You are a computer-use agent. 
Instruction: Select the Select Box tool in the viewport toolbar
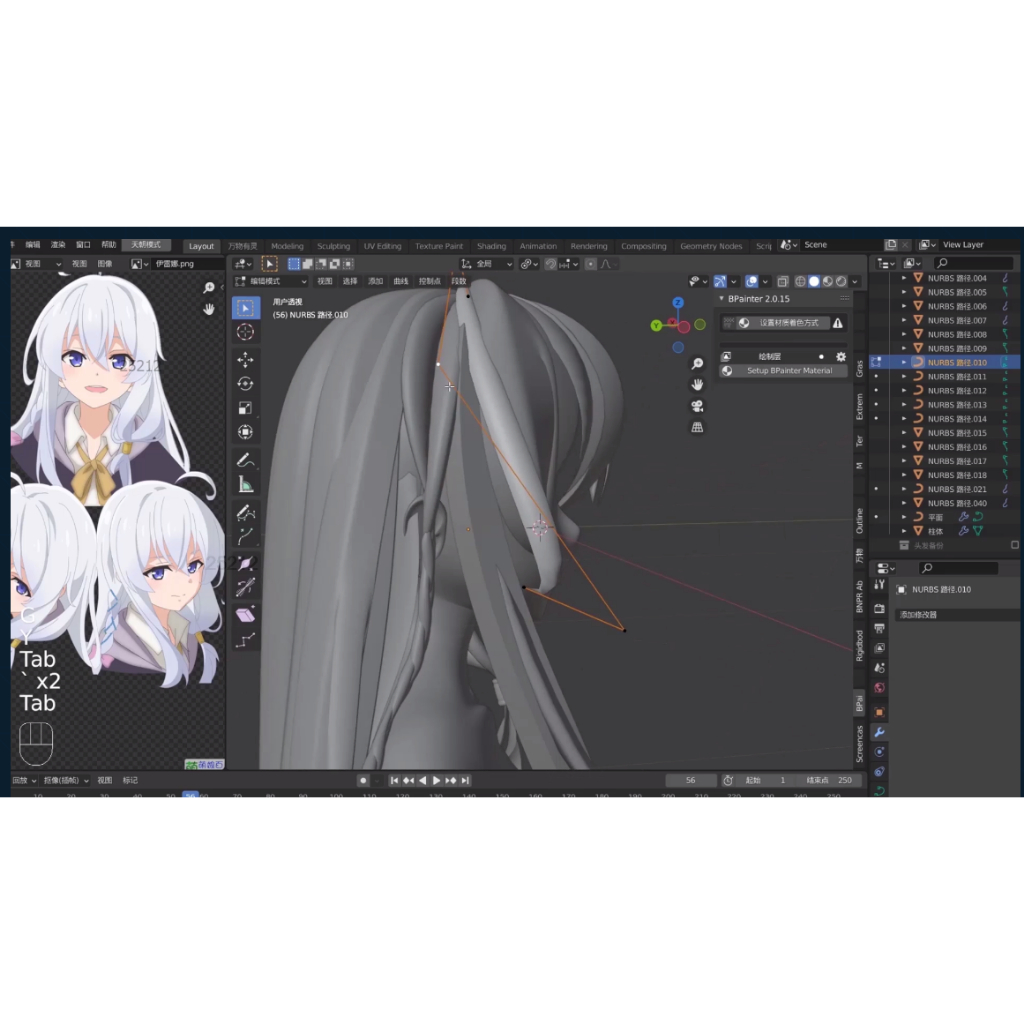click(x=246, y=308)
